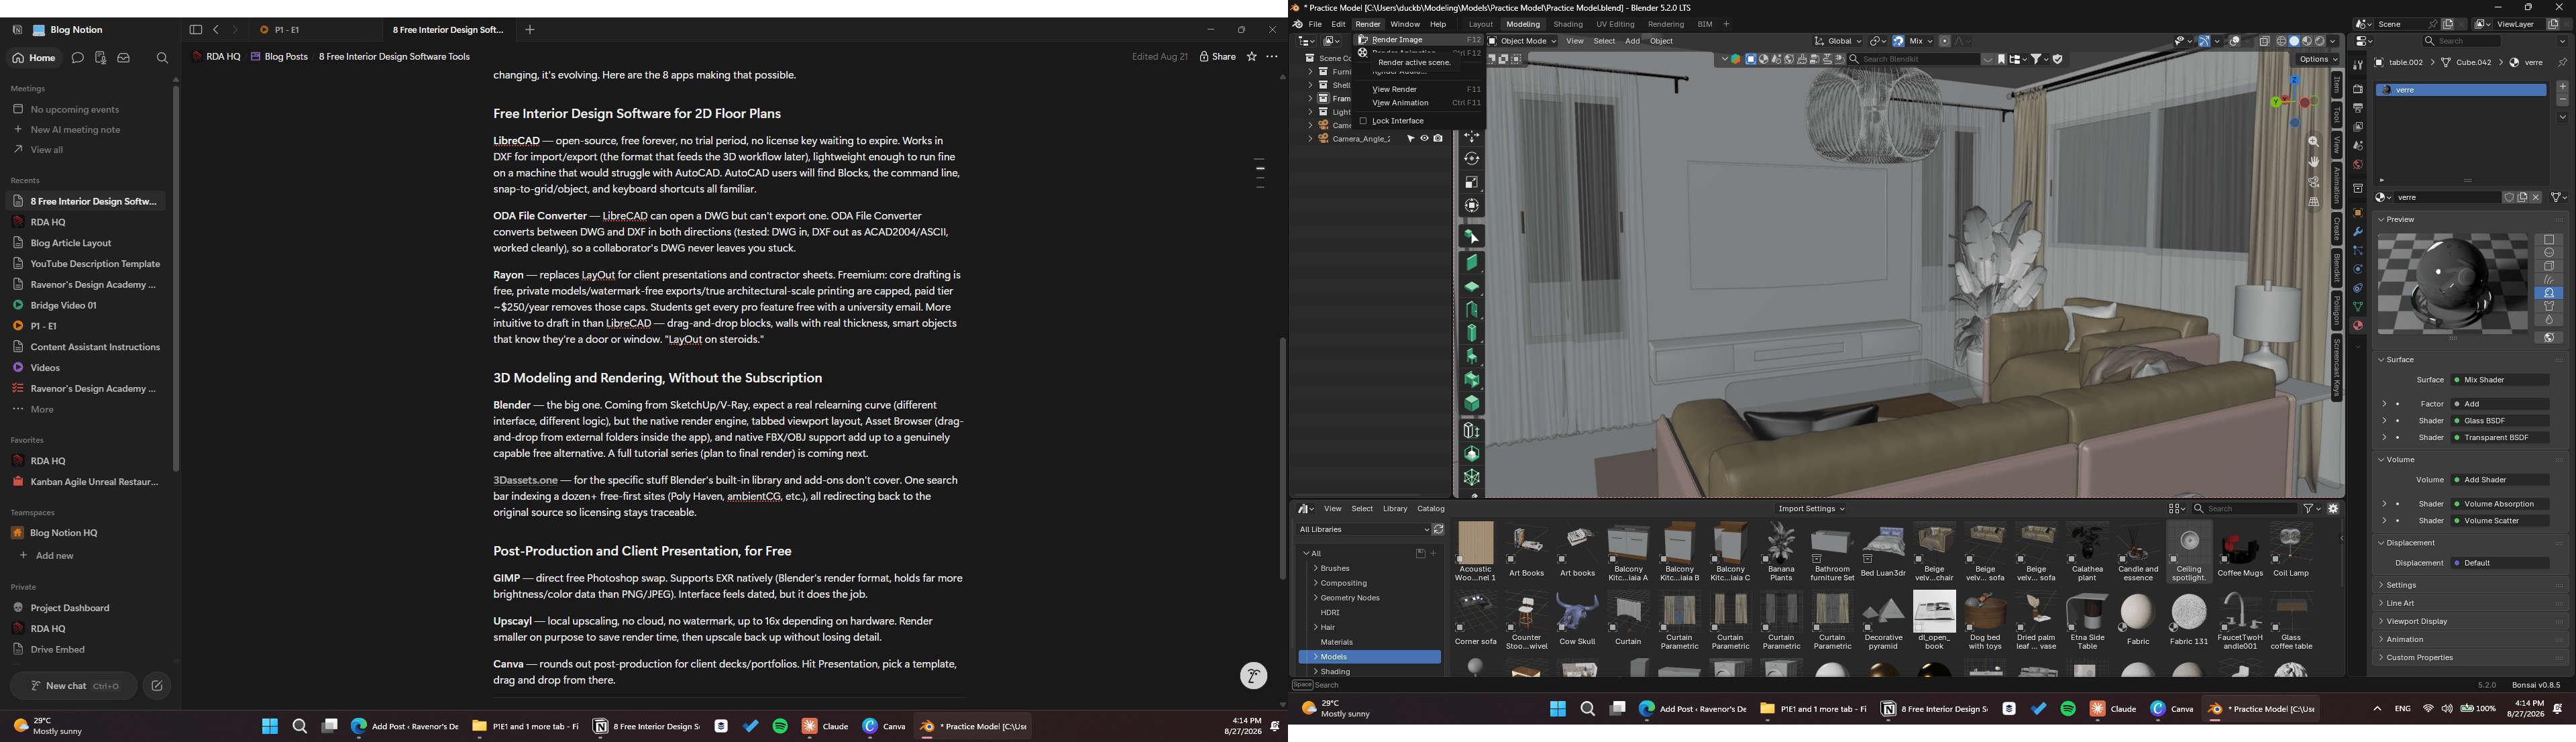Open the Import Settings dropdown
Viewport: 2576px width, 742px height.
(x=1812, y=509)
